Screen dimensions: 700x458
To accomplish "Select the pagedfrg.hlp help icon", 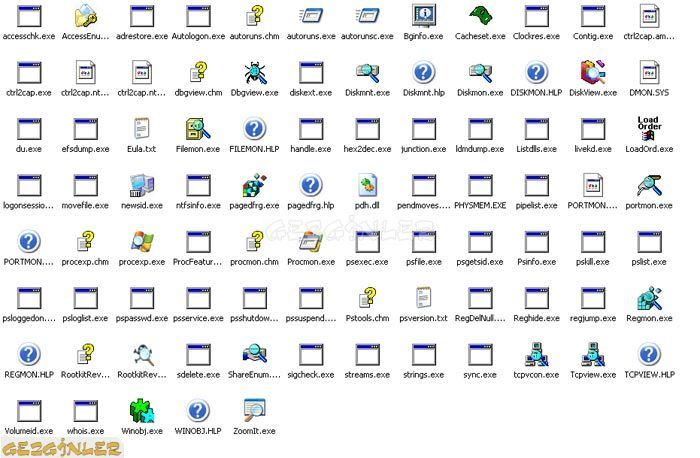I will click(x=311, y=185).
